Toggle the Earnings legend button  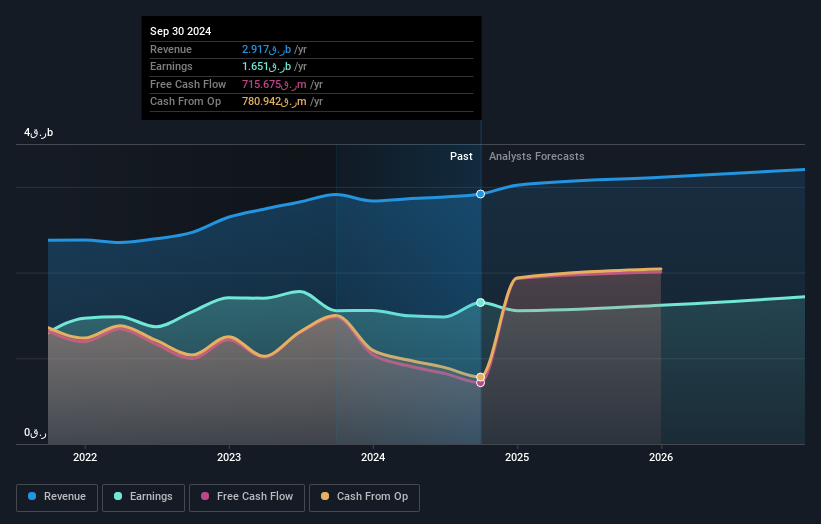143,497
